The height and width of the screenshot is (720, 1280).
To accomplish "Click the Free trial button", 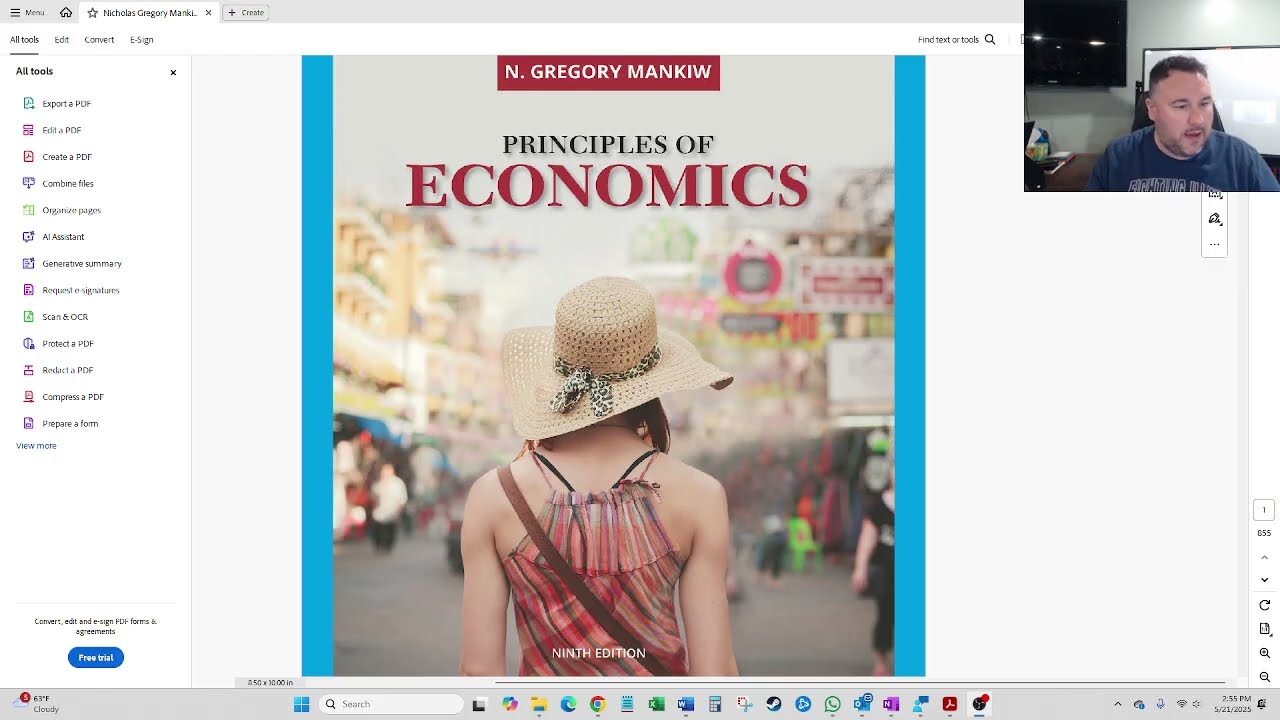I will (96, 657).
